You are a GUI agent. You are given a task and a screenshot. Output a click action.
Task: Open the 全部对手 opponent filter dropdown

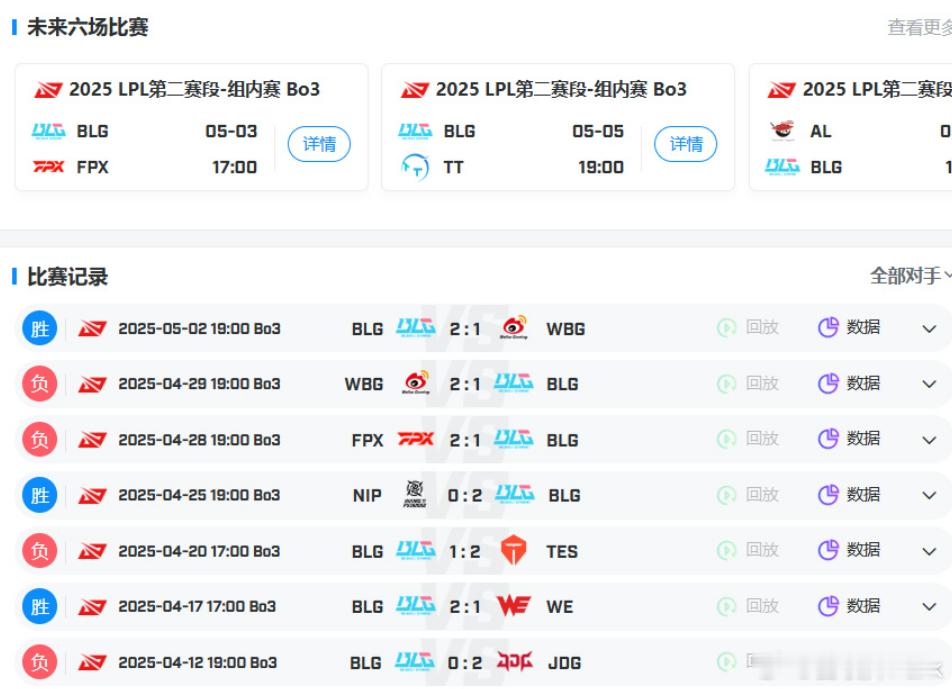[910, 276]
